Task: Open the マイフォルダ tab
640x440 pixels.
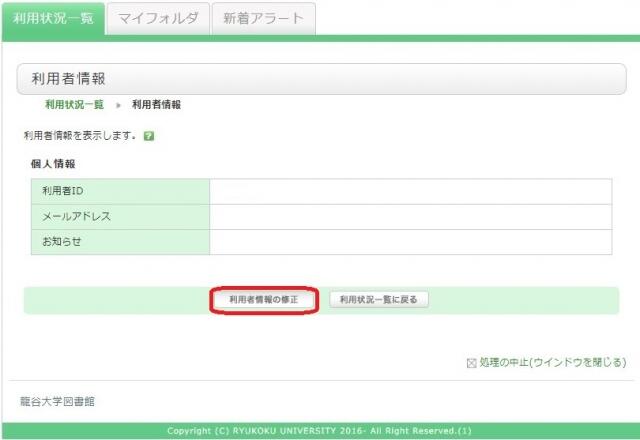Action: (x=157, y=18)
